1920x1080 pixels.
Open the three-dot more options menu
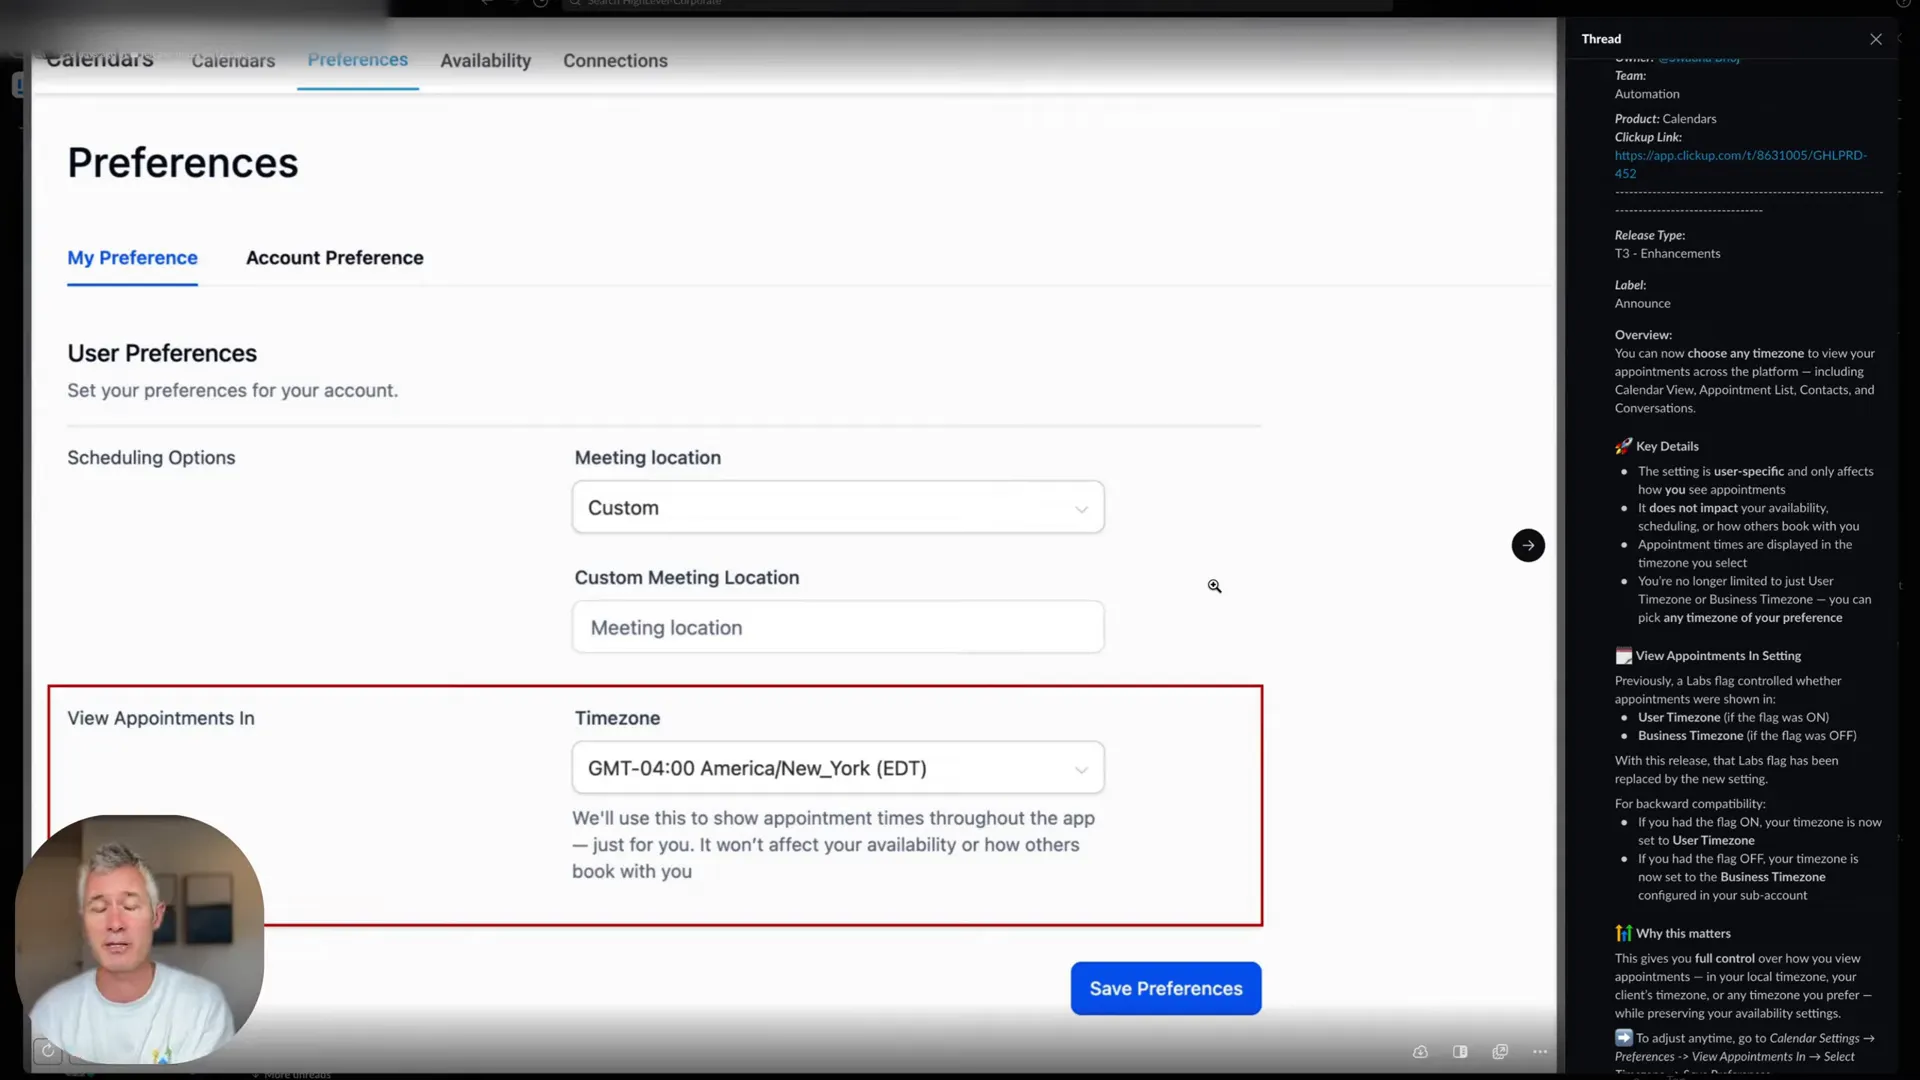tap(1540, 1052)
